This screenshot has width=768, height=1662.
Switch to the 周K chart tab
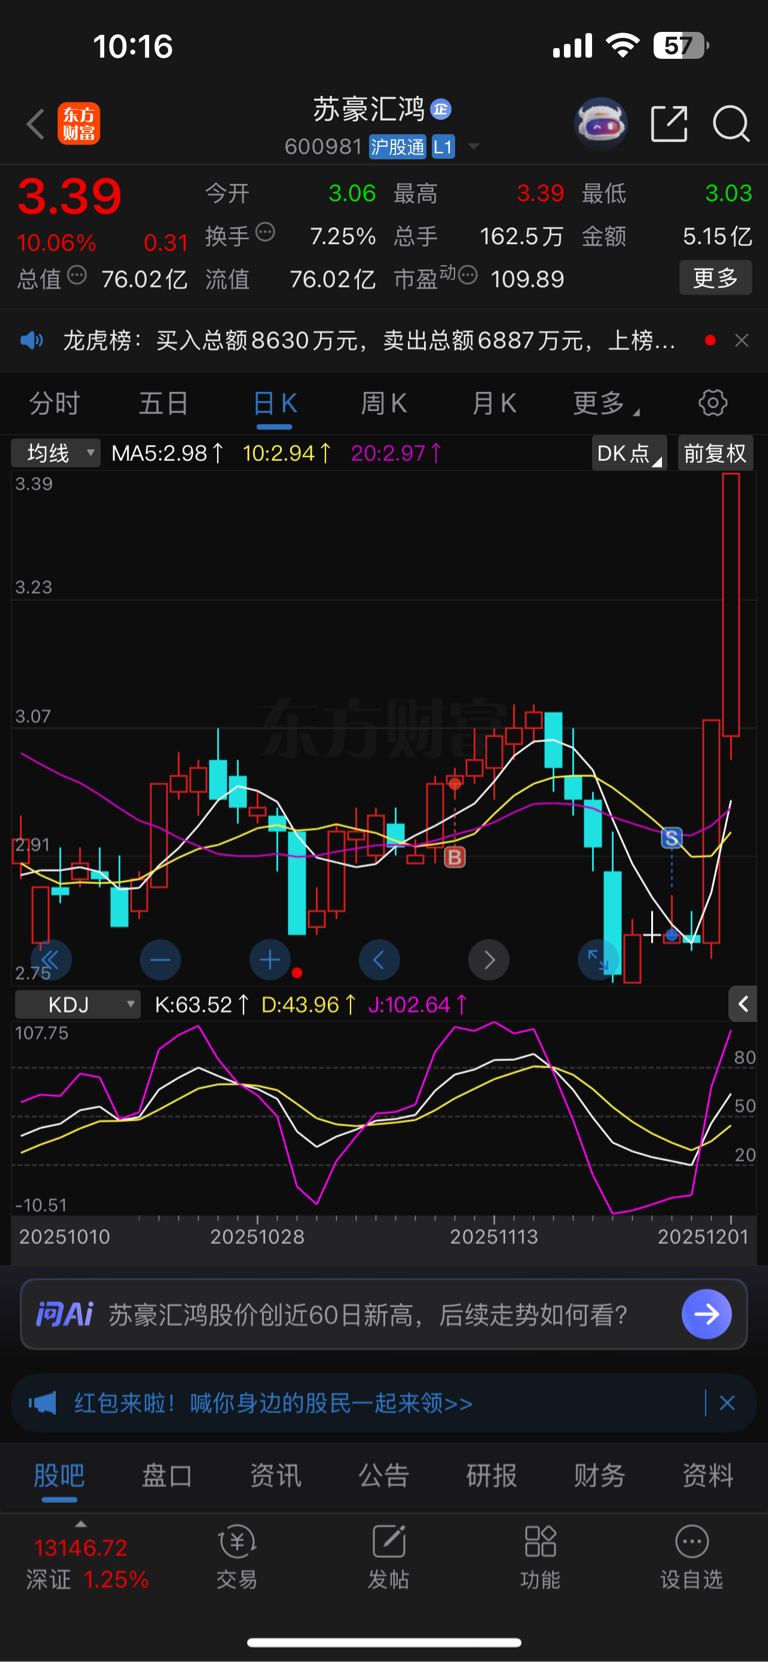point(384,403)
